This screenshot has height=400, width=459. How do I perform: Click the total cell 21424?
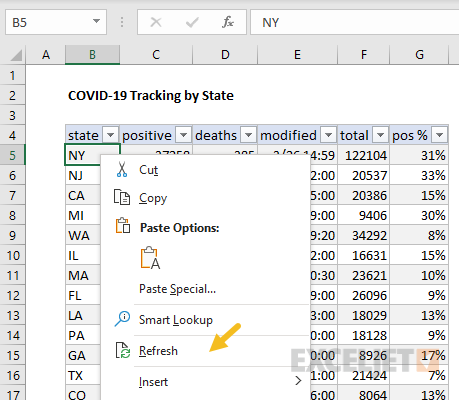[x=364, y=375]
